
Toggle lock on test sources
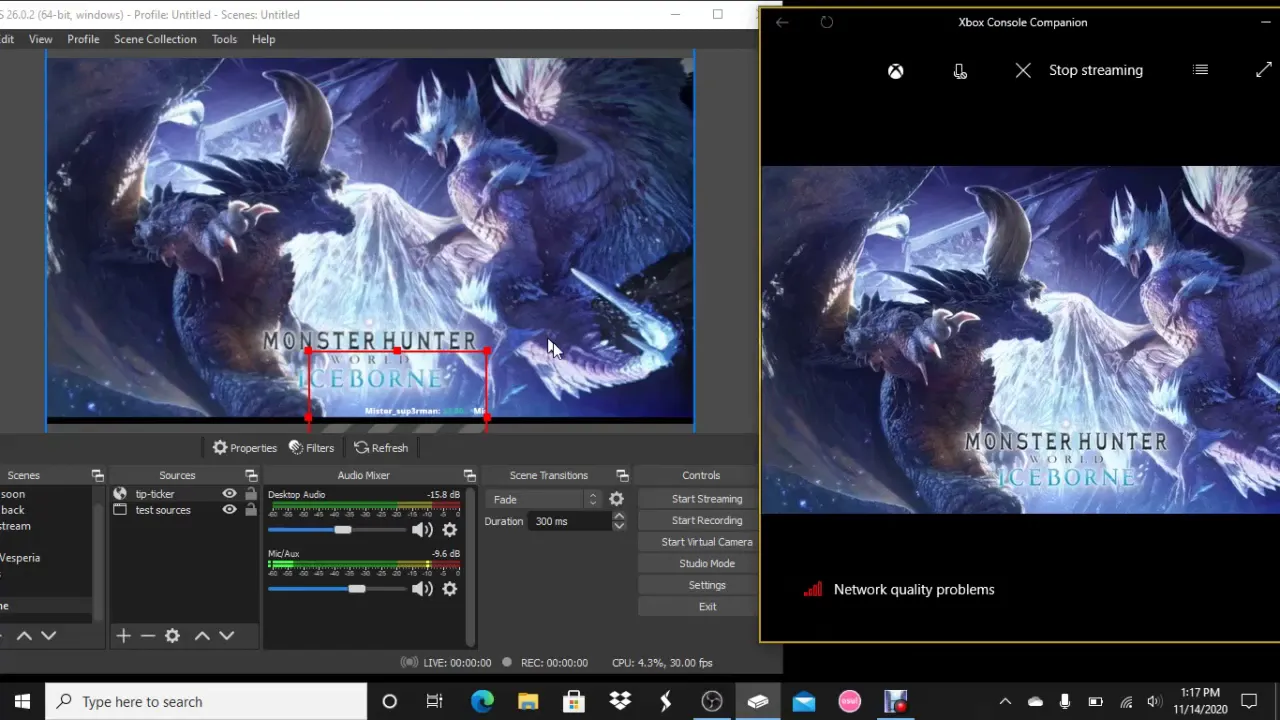click(250, 510)
